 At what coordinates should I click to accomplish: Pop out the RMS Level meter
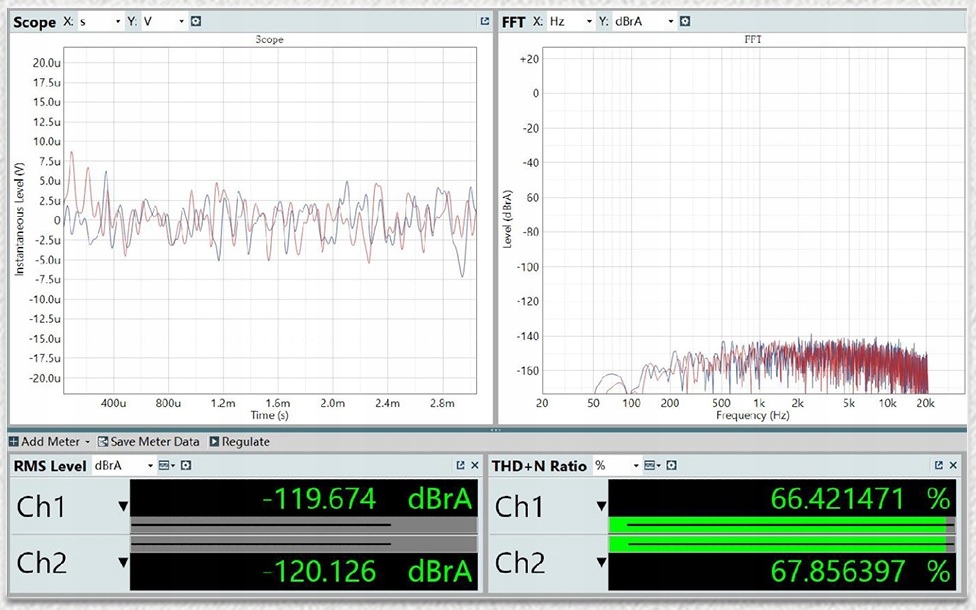[x=460, y=465]
